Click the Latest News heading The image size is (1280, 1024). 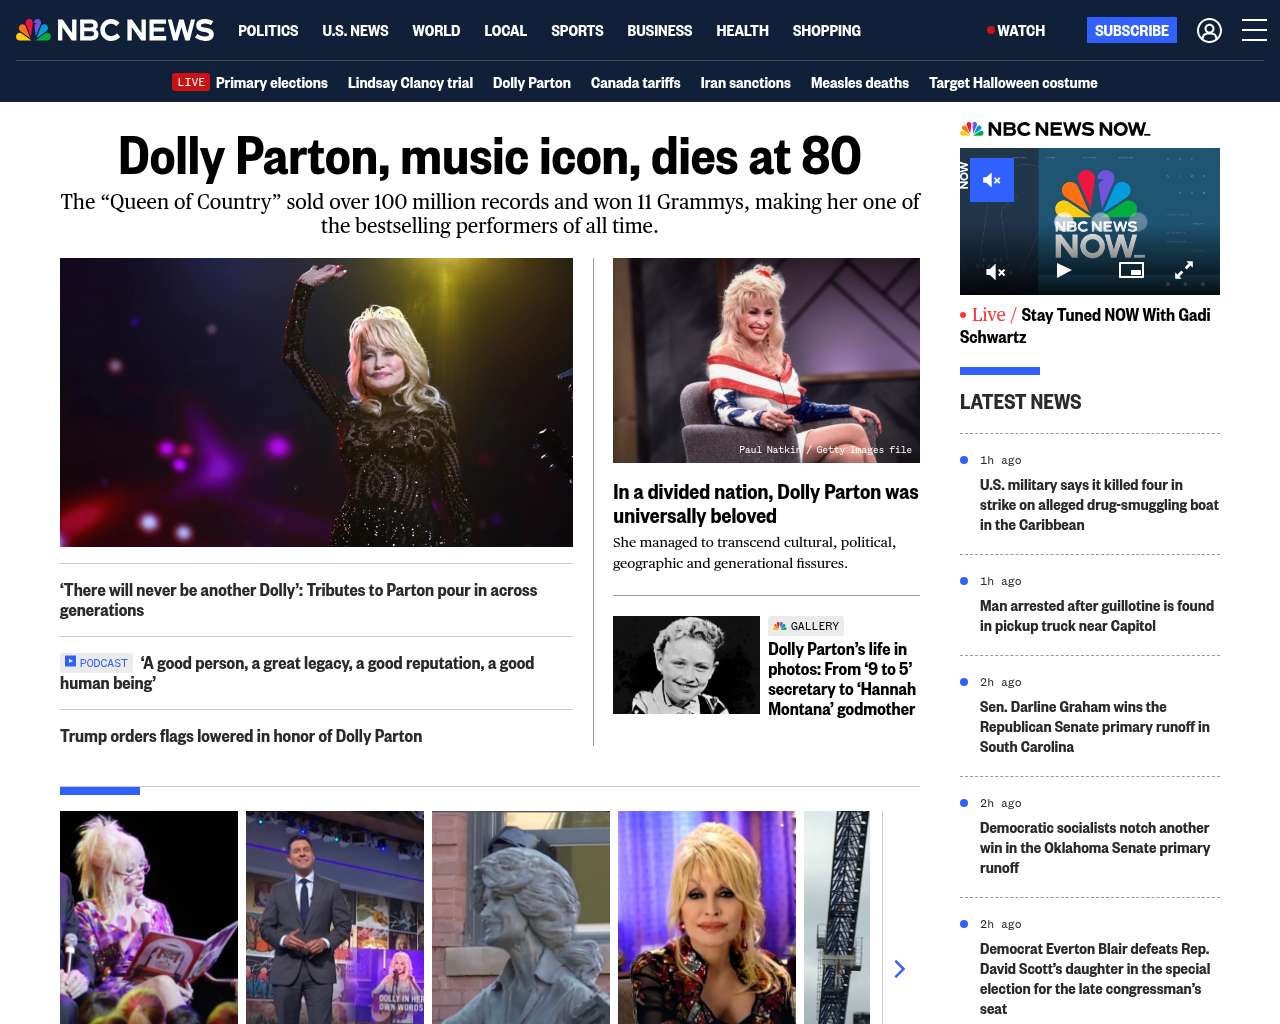1020,402
